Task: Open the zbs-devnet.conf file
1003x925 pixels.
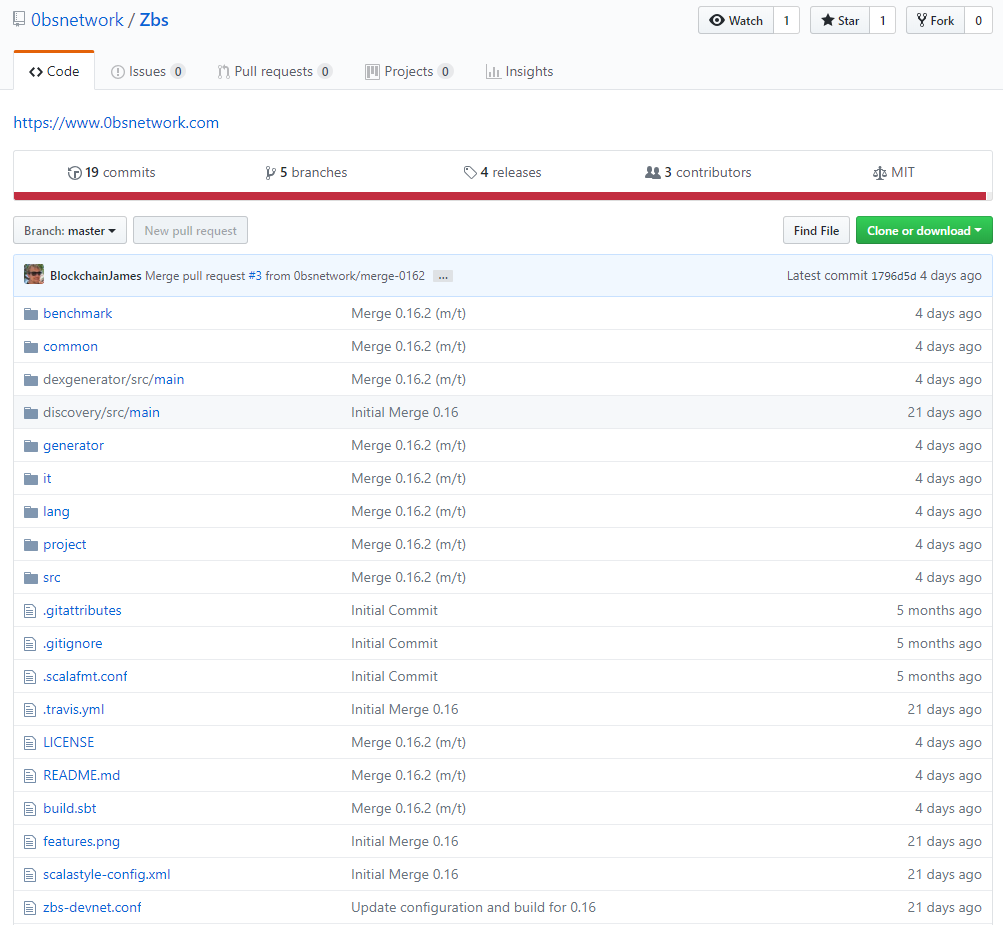Action: (92, 908)
